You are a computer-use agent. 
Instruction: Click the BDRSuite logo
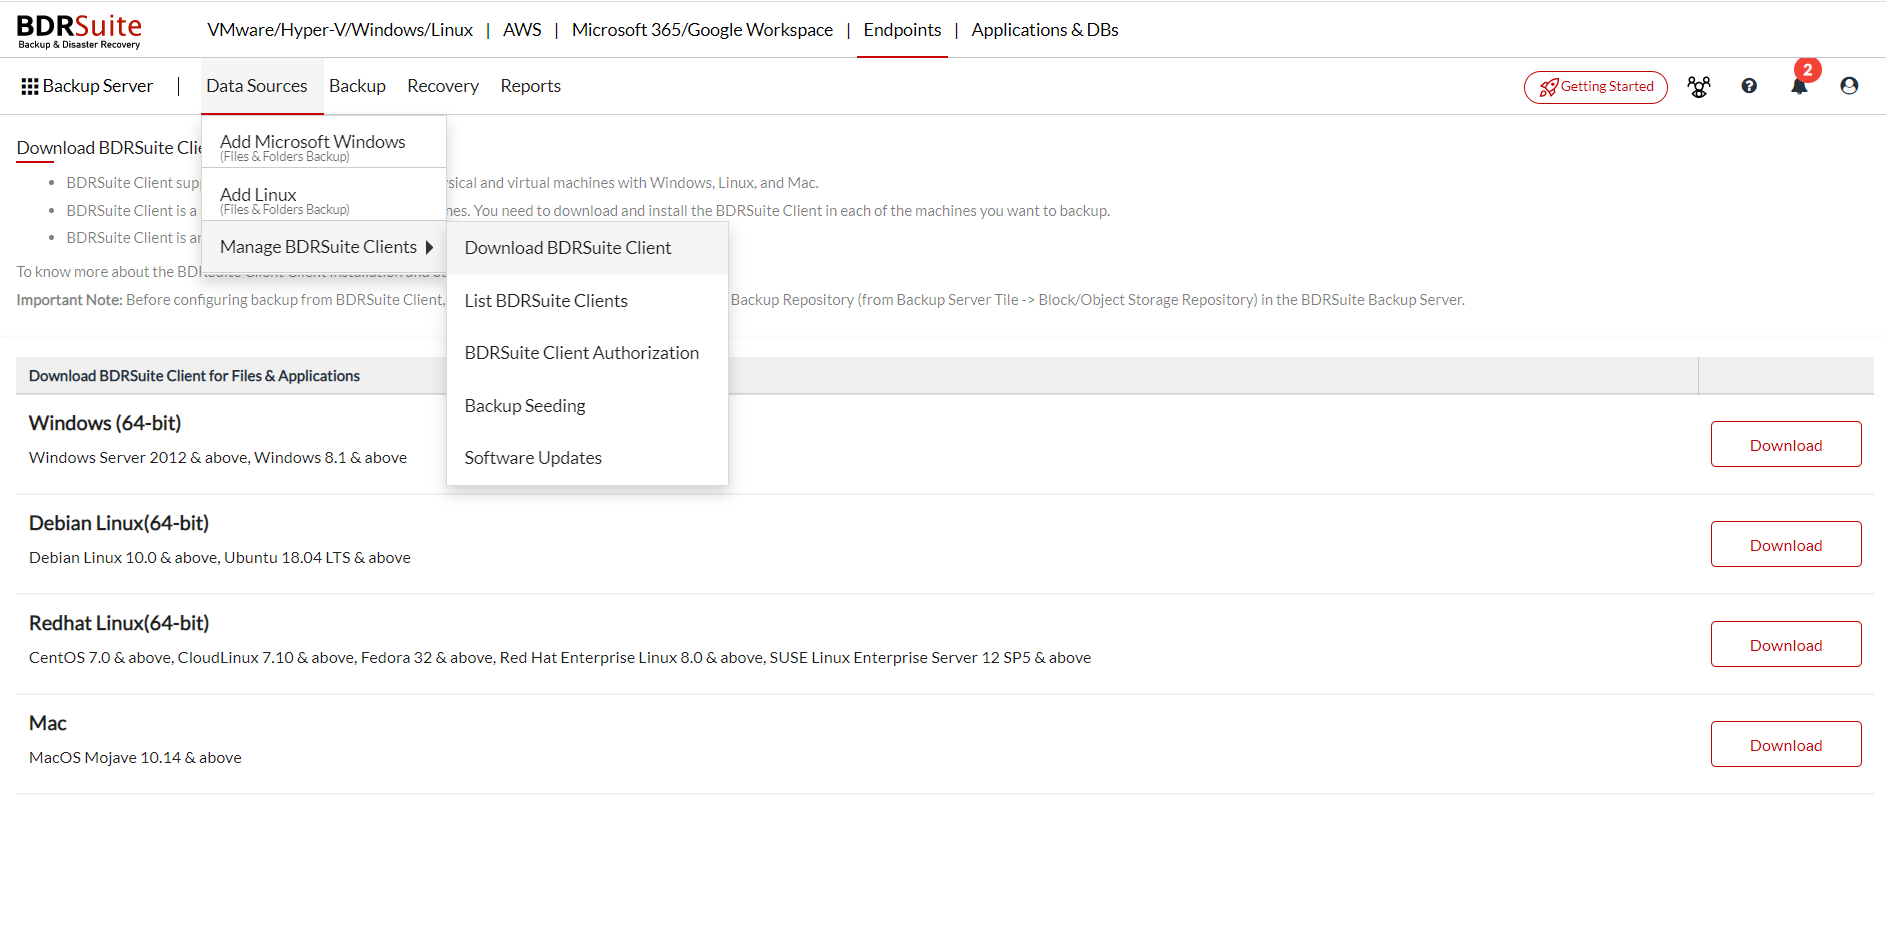coord(79,31)
